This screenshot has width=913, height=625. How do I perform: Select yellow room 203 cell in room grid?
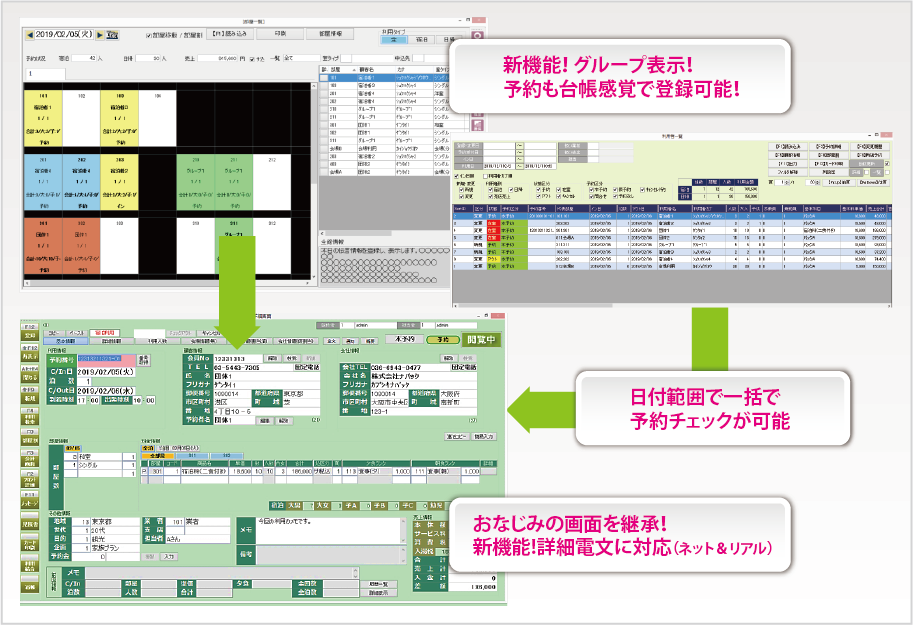pos(119,182)
